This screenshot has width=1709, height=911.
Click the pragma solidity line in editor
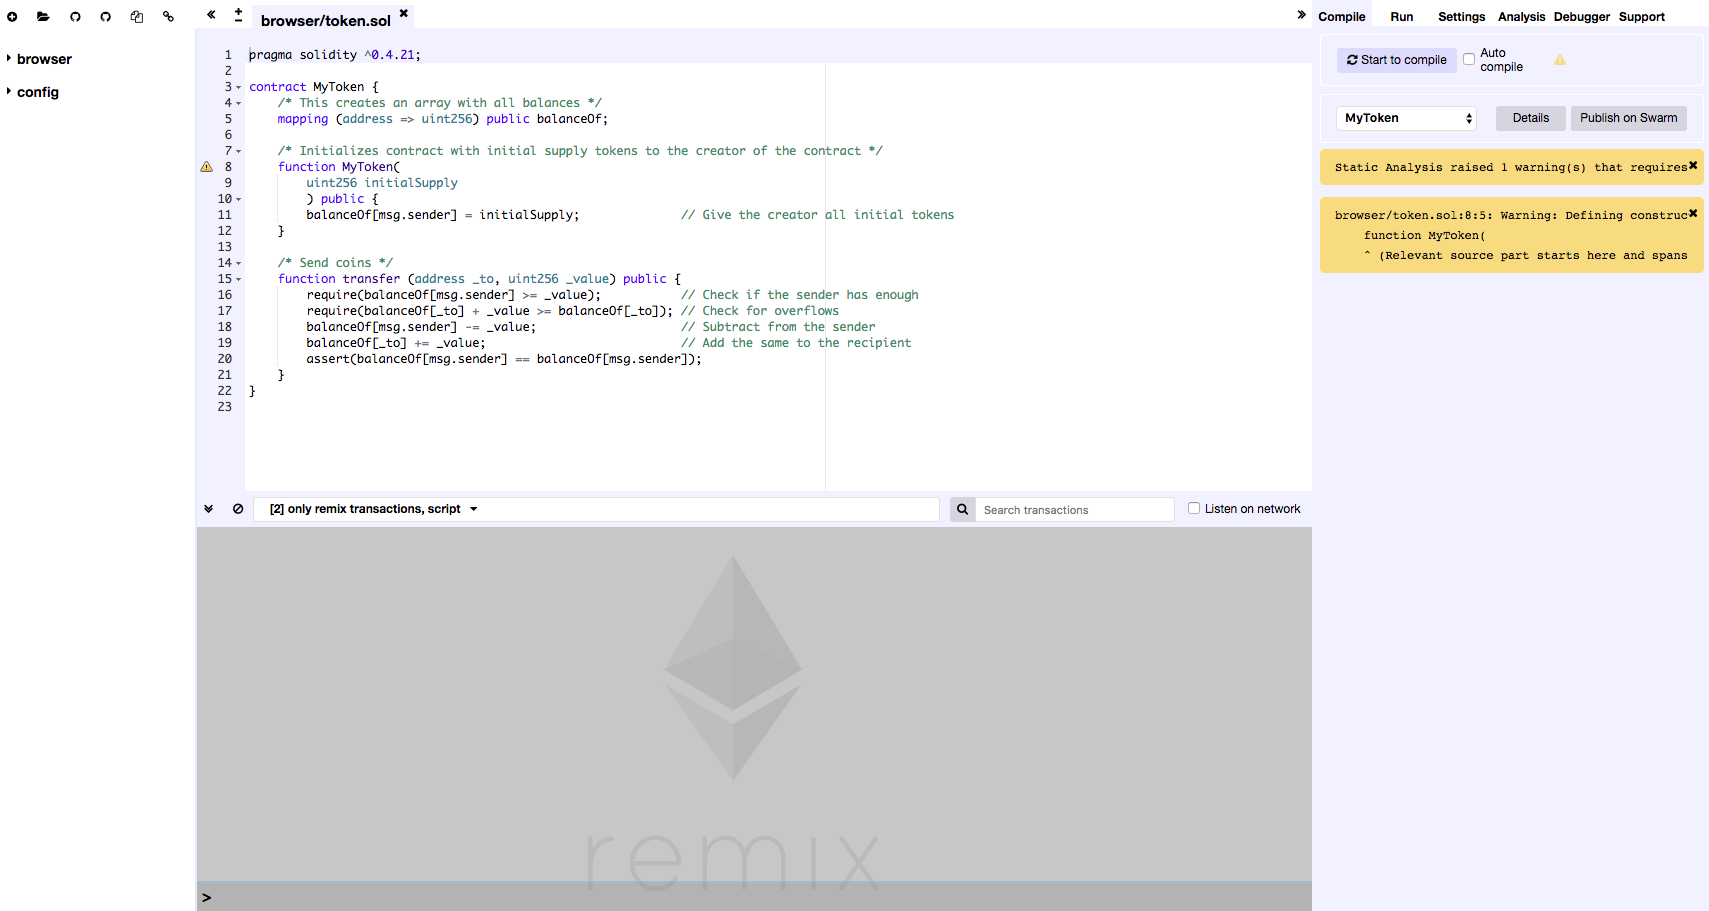pyautogui.click(x=335, y=55)
